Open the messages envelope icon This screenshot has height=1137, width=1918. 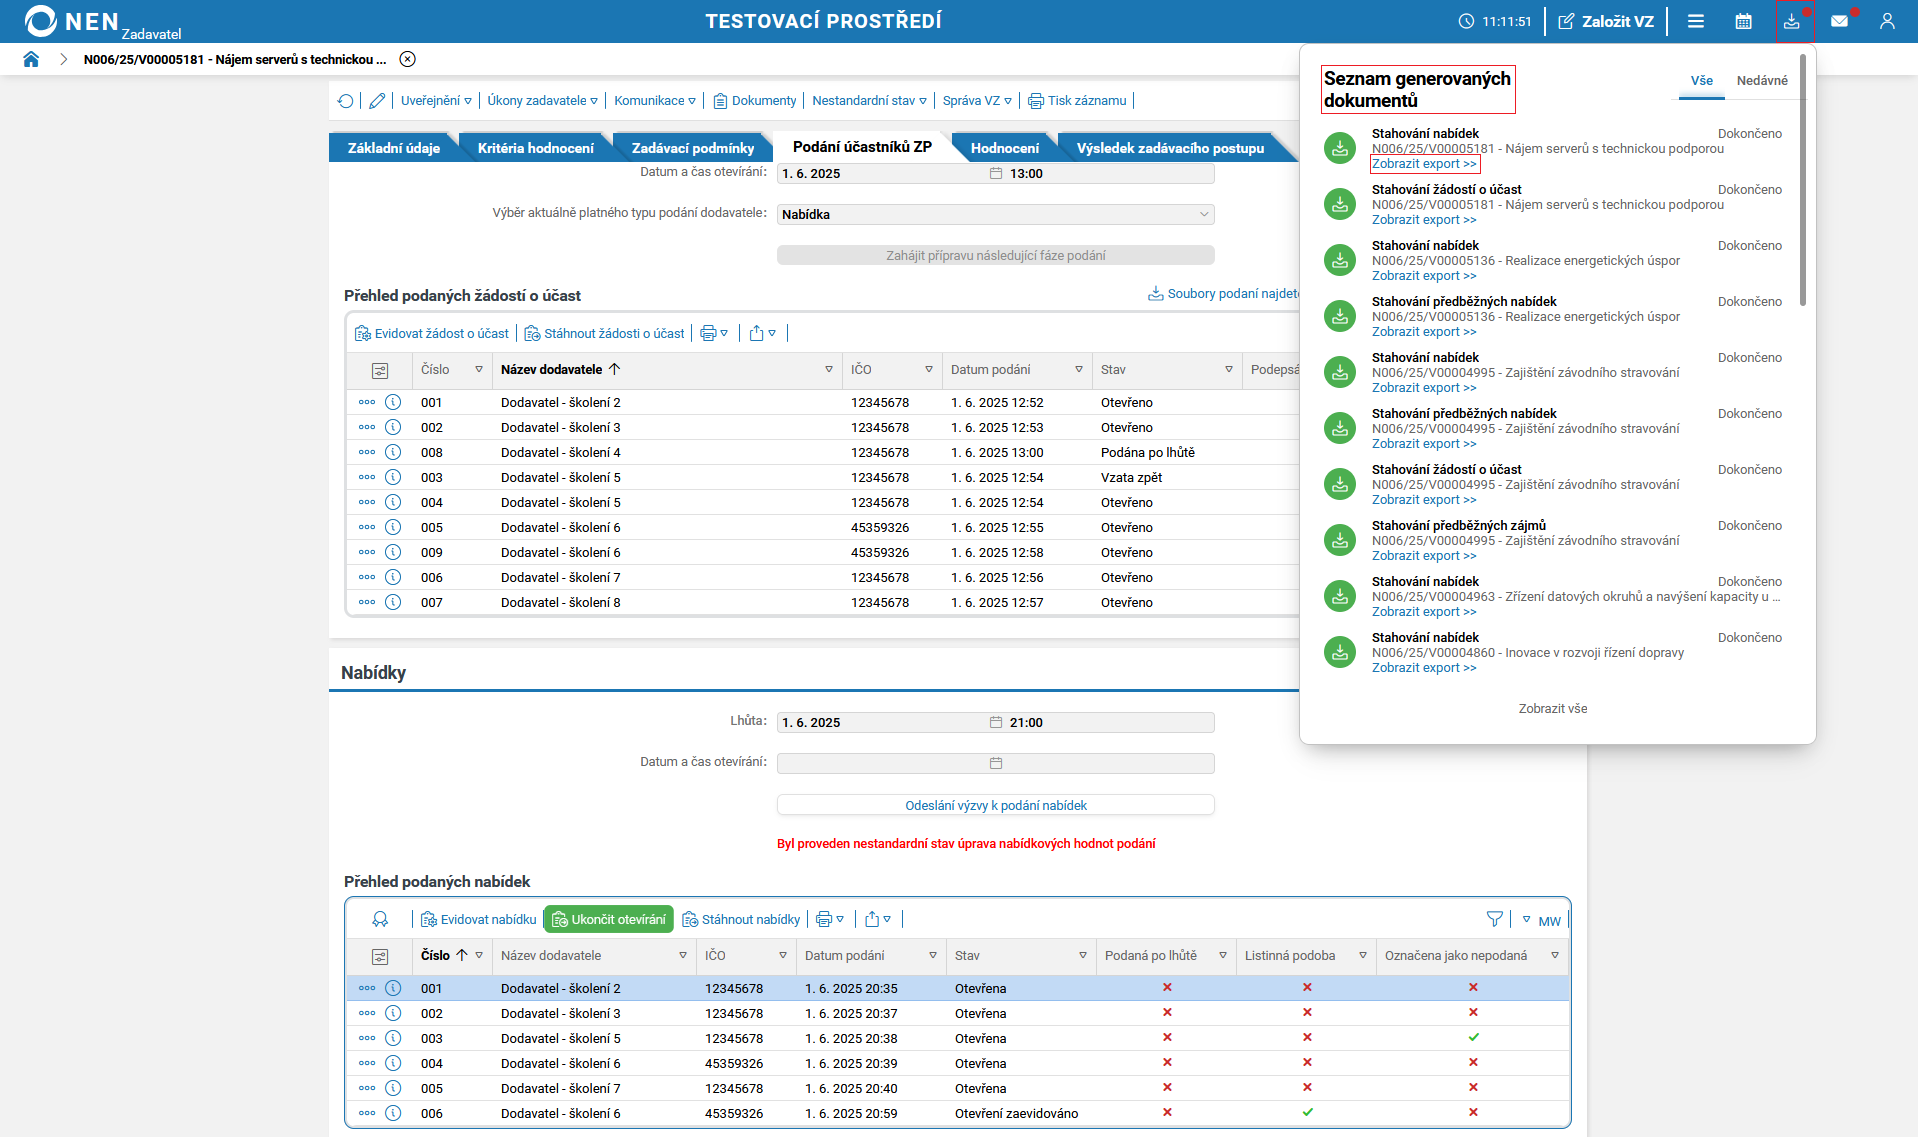1839,21
